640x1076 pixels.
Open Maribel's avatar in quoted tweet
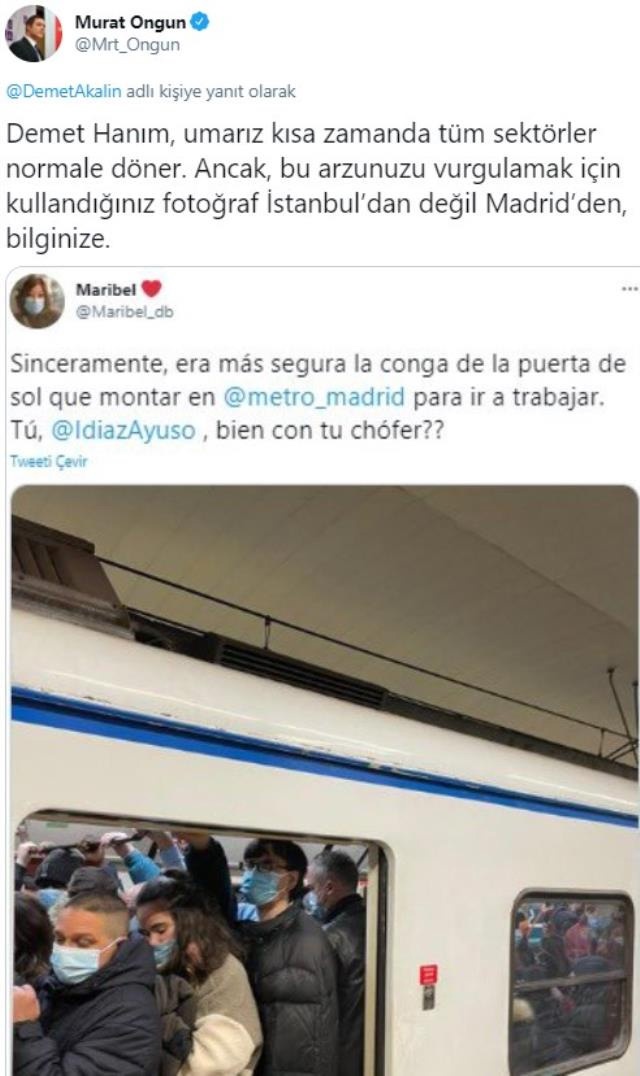pos(37,301)
